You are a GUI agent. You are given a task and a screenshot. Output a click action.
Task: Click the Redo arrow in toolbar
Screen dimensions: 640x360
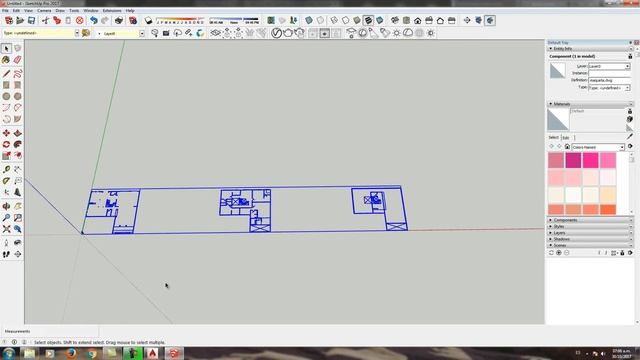105,20
